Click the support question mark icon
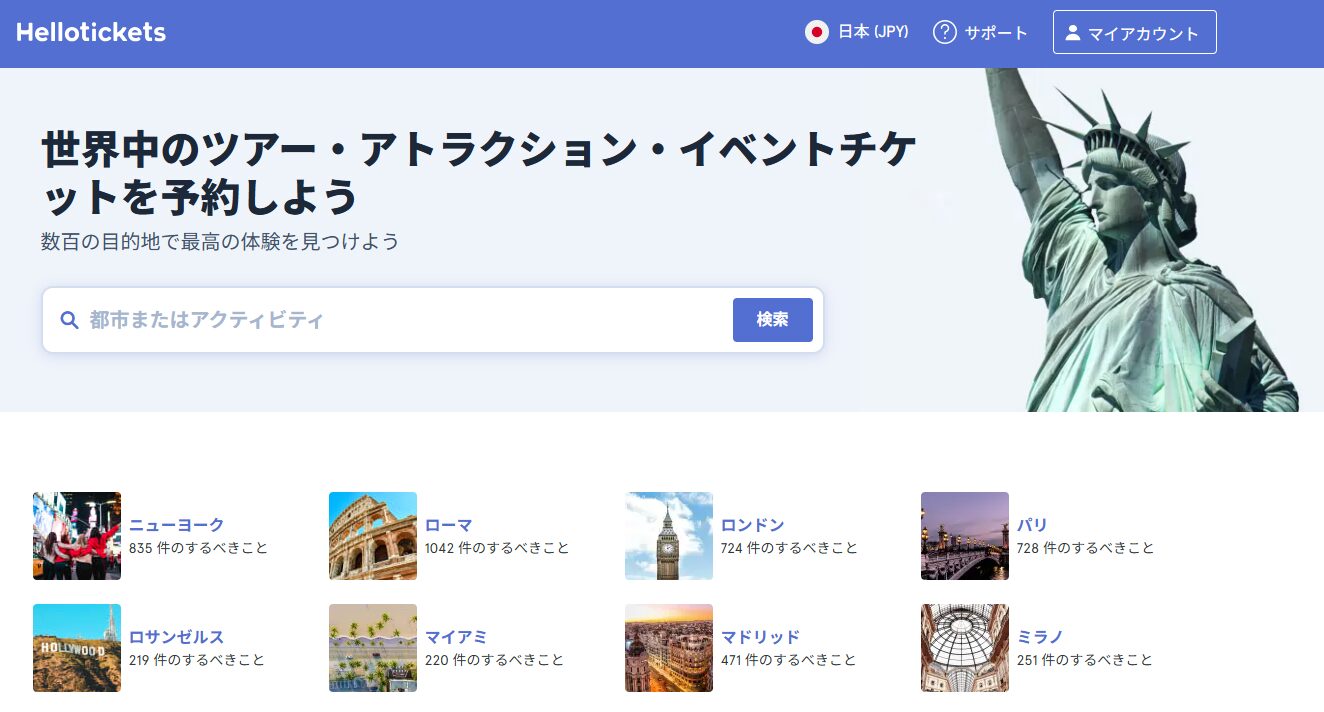This screenshot has width=1324, height=712. tap(944, 32)
